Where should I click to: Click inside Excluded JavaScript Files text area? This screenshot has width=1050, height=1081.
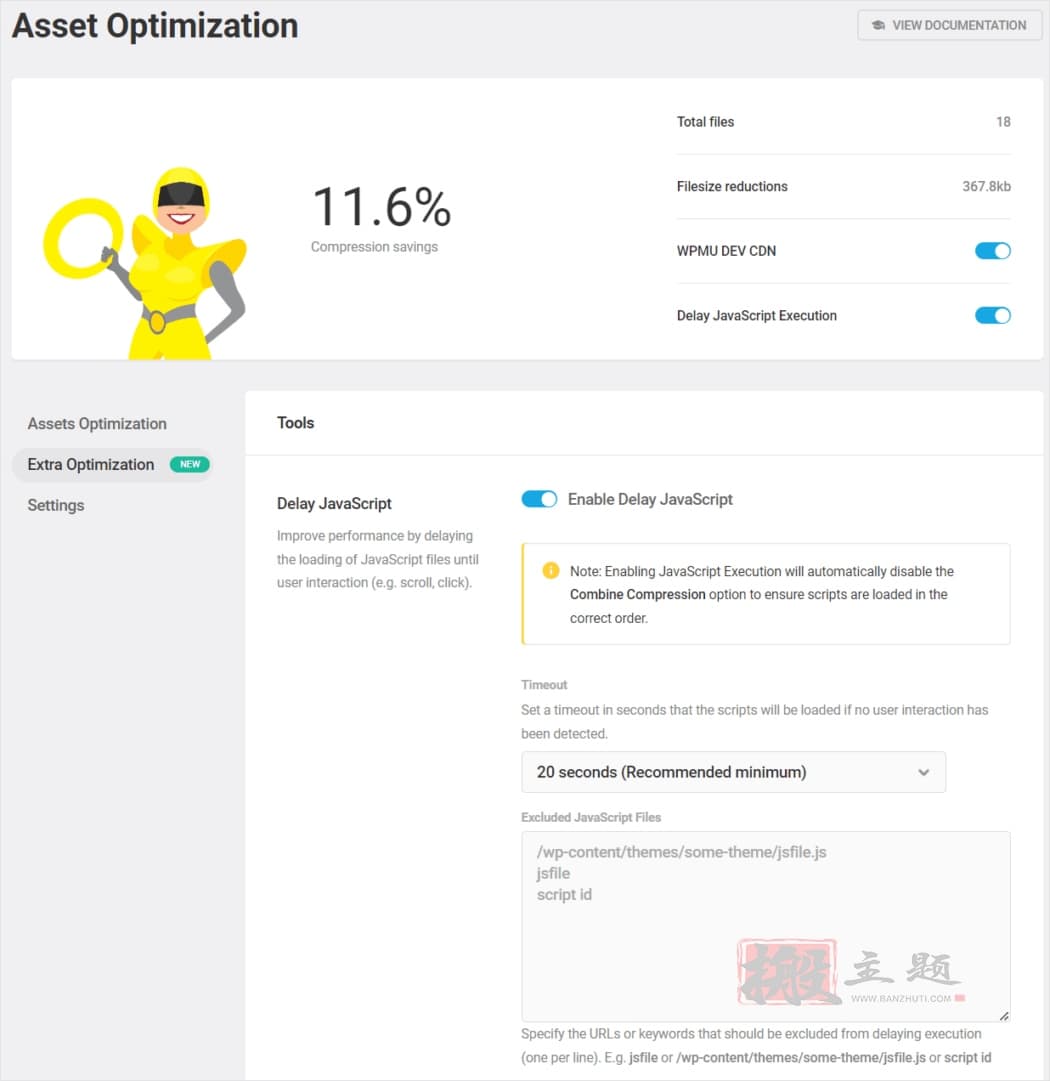point(766,927)
